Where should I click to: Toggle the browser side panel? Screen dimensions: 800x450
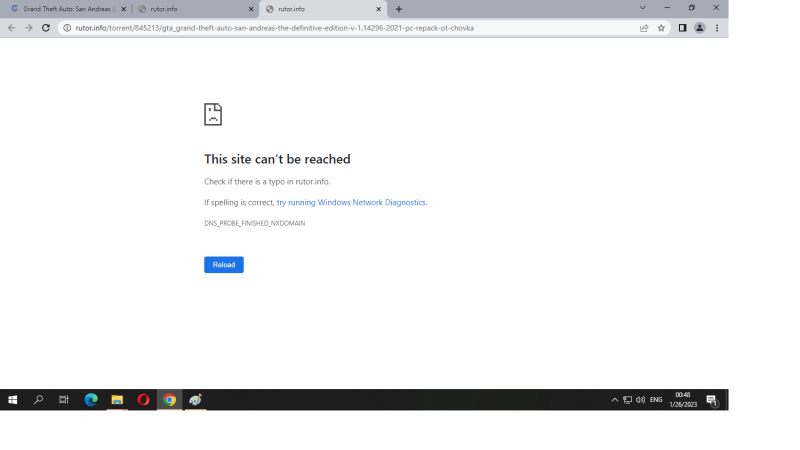point(682,28)
